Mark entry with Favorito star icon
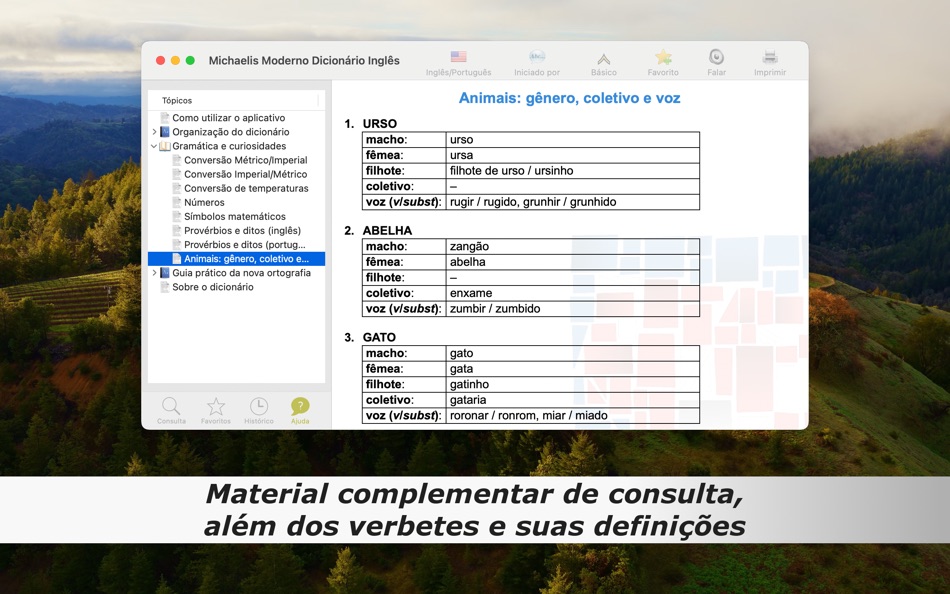The image size is (950, 594). point(663,57)
